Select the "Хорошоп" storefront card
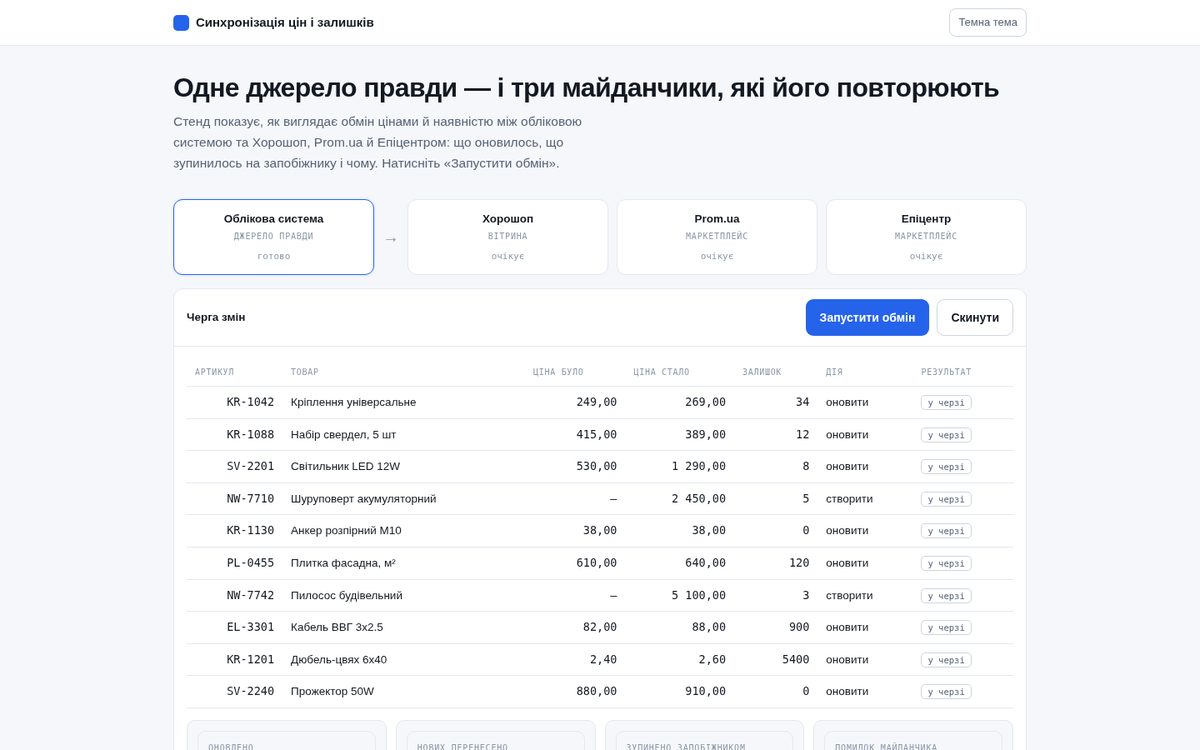Image resolution: width=1200 pixels, height=750 pixels. point(507,237)
